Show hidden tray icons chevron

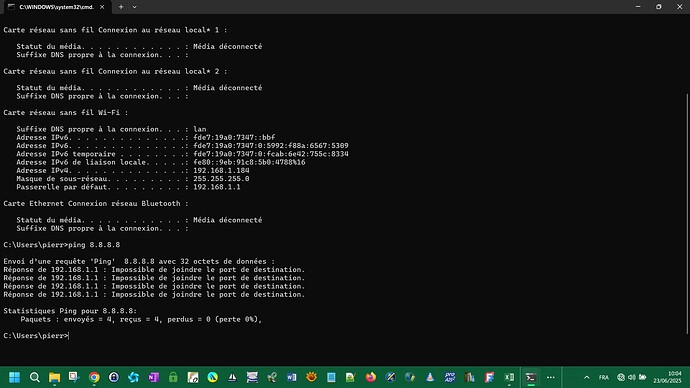pos(587,377)
